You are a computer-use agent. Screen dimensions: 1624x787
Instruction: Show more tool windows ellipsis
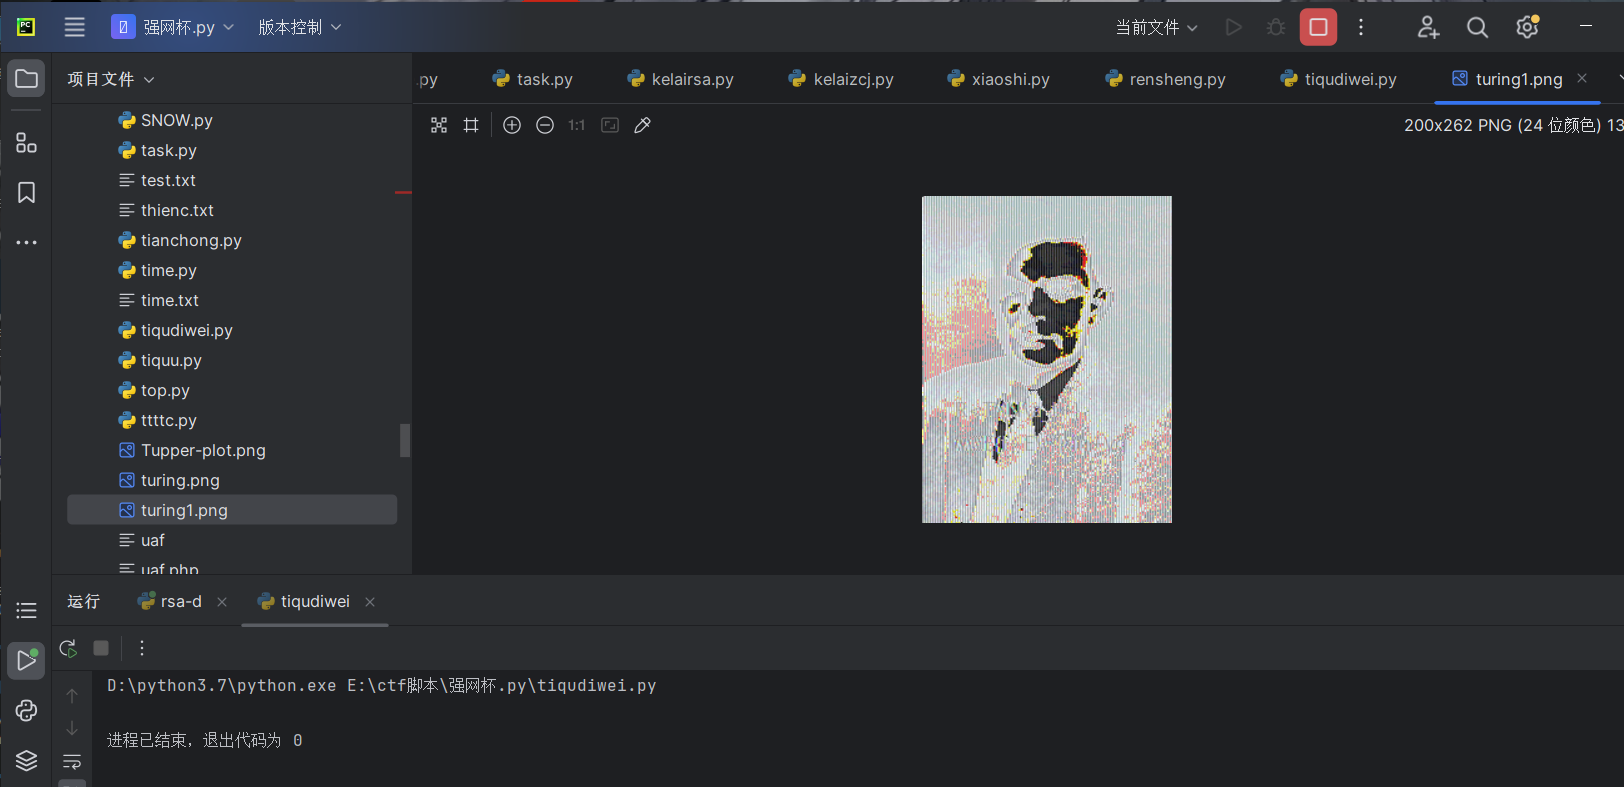click(26, 242)
